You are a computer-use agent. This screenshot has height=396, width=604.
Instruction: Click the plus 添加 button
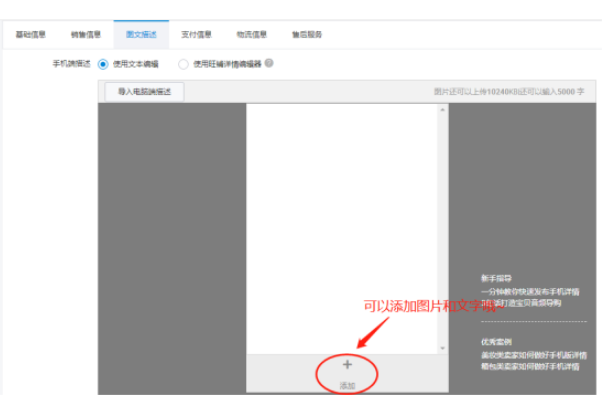(347, 374)
